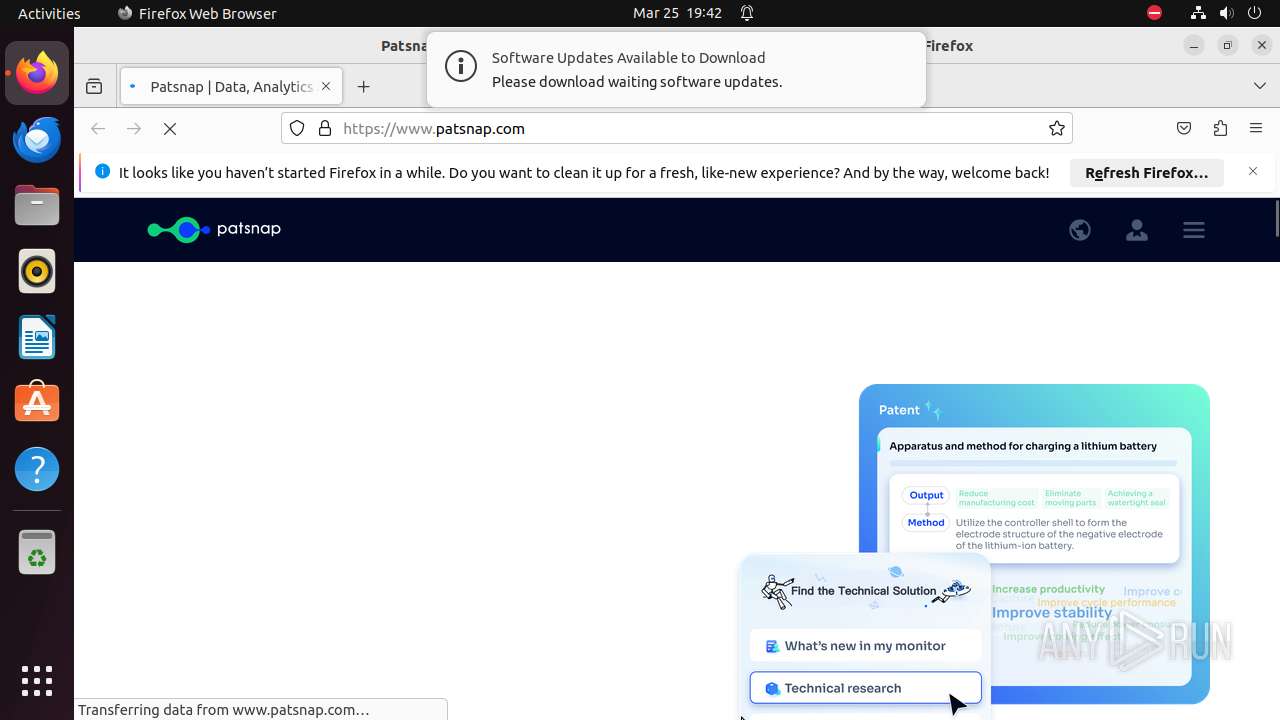Open the volume indicator

click(x=1227, y=13)
